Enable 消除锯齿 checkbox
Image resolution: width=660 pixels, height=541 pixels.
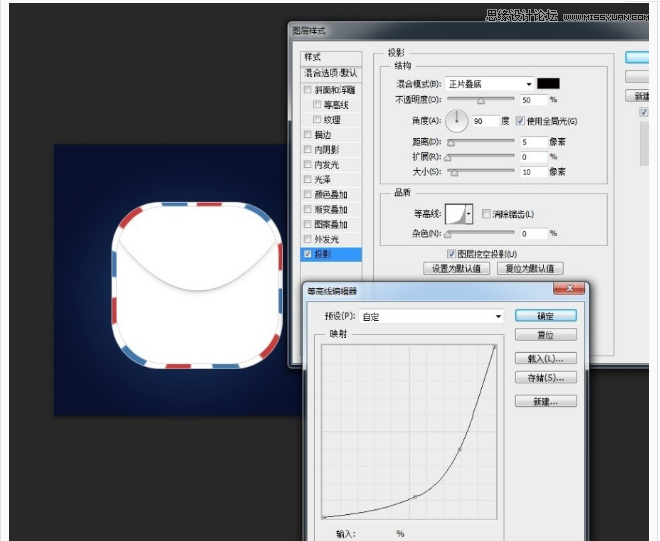click(x=486, y=214)
